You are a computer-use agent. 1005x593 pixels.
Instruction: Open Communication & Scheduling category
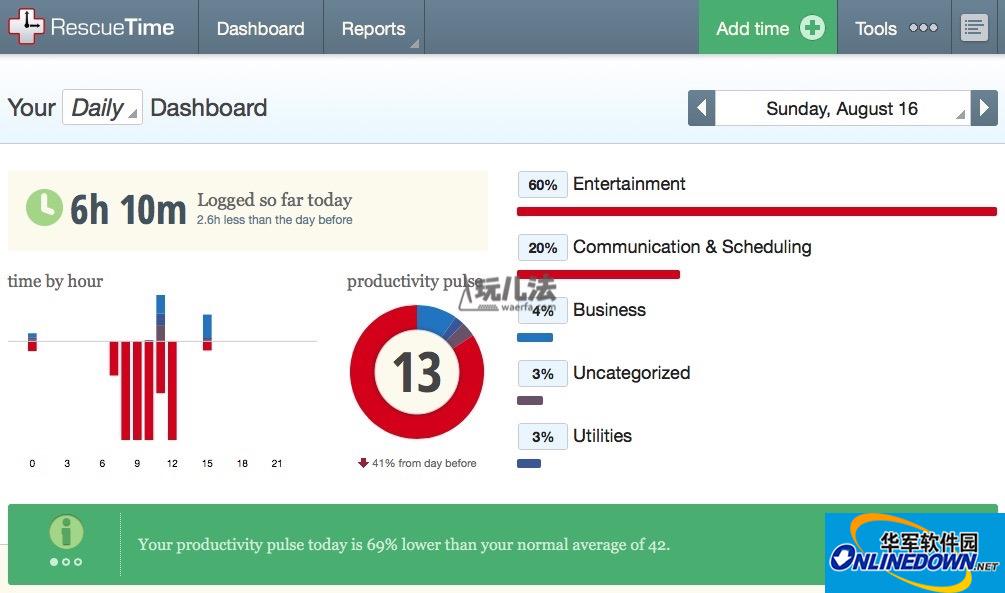pyautogui.click(x=692, y=247)
